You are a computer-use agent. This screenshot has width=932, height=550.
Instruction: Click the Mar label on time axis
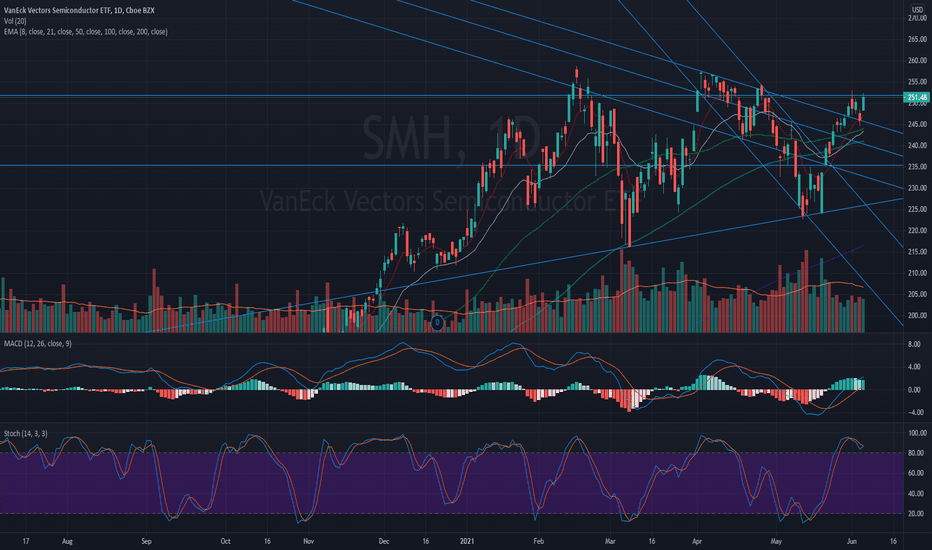[610, 542]
